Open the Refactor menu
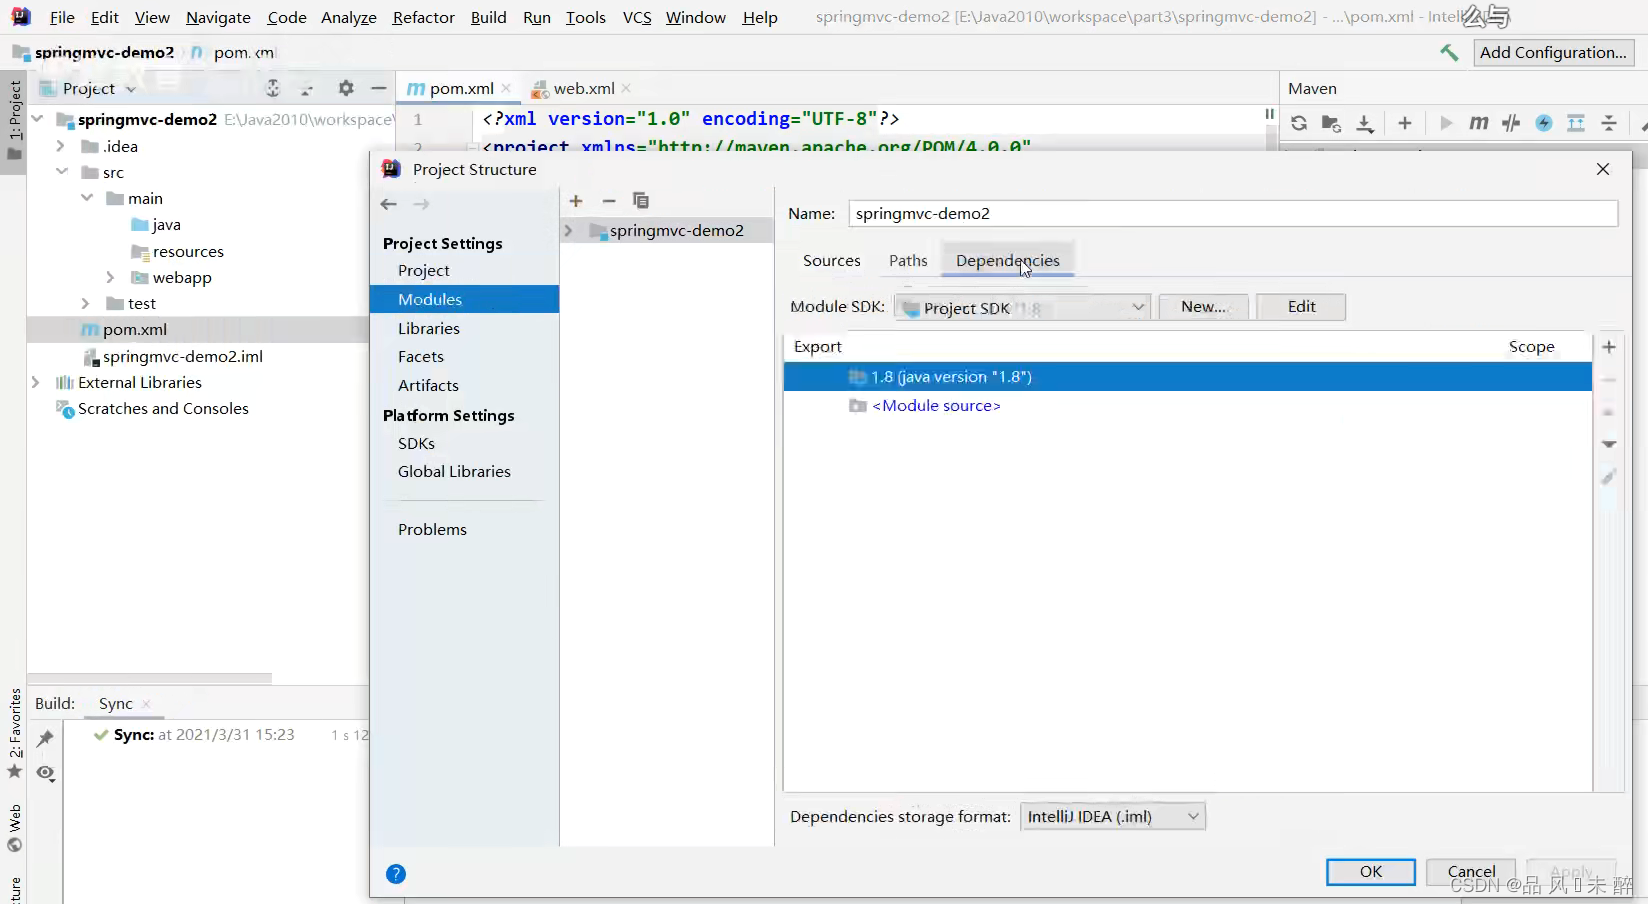The height and width of the screenshot is (904, 1648). tap(423, 17)
